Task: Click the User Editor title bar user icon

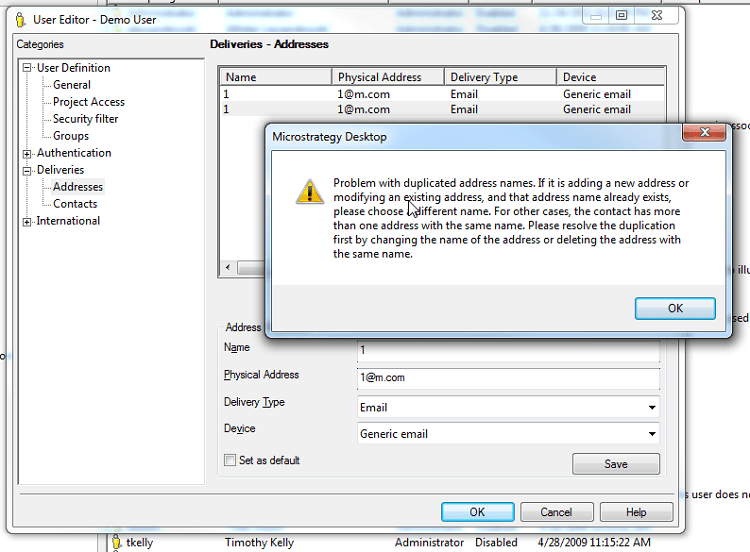Action: (x=20, y=20)
